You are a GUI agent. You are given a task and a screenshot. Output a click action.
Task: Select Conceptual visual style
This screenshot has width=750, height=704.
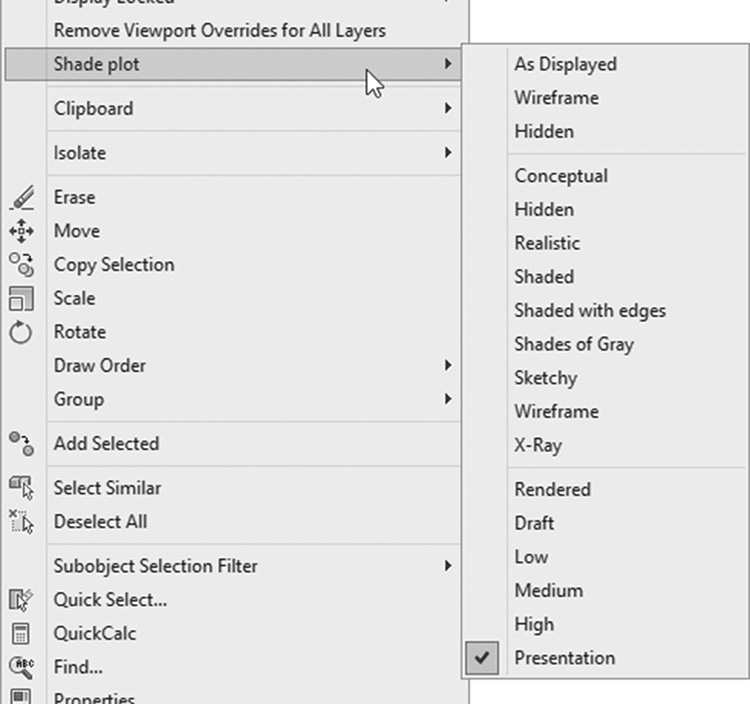click(605, 176)
